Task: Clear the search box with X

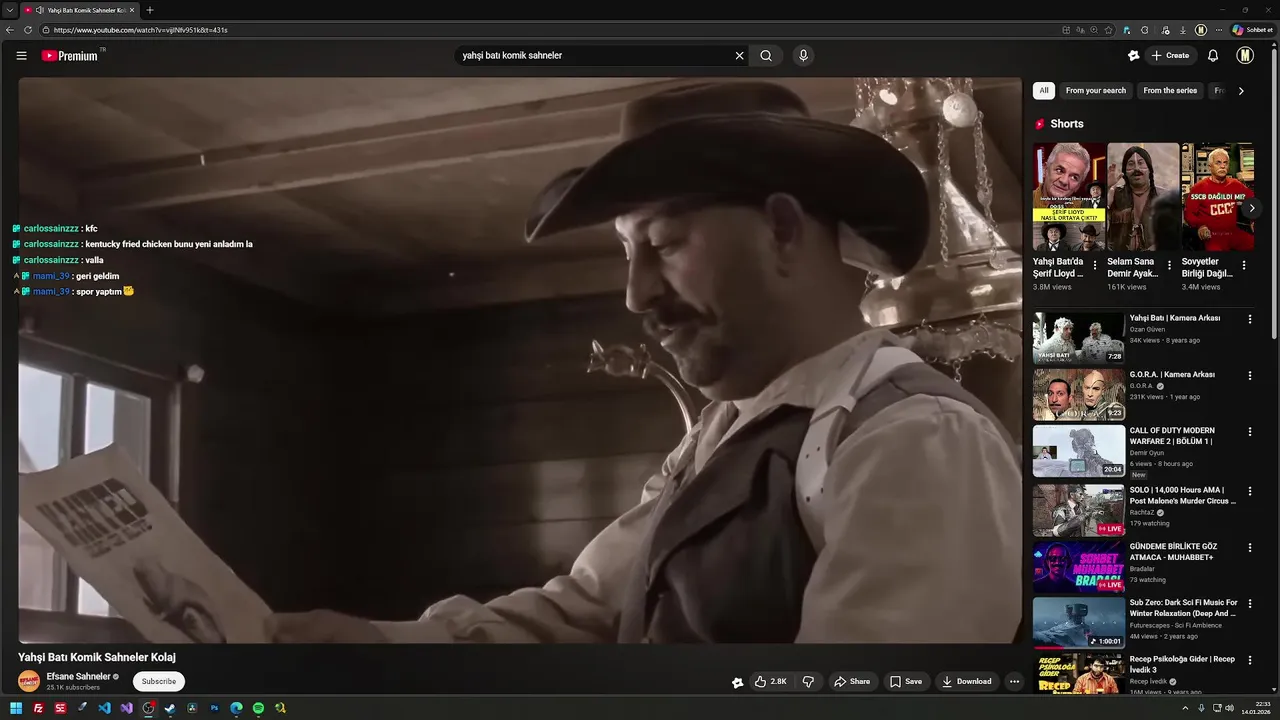Action: (x=740, y=56)
